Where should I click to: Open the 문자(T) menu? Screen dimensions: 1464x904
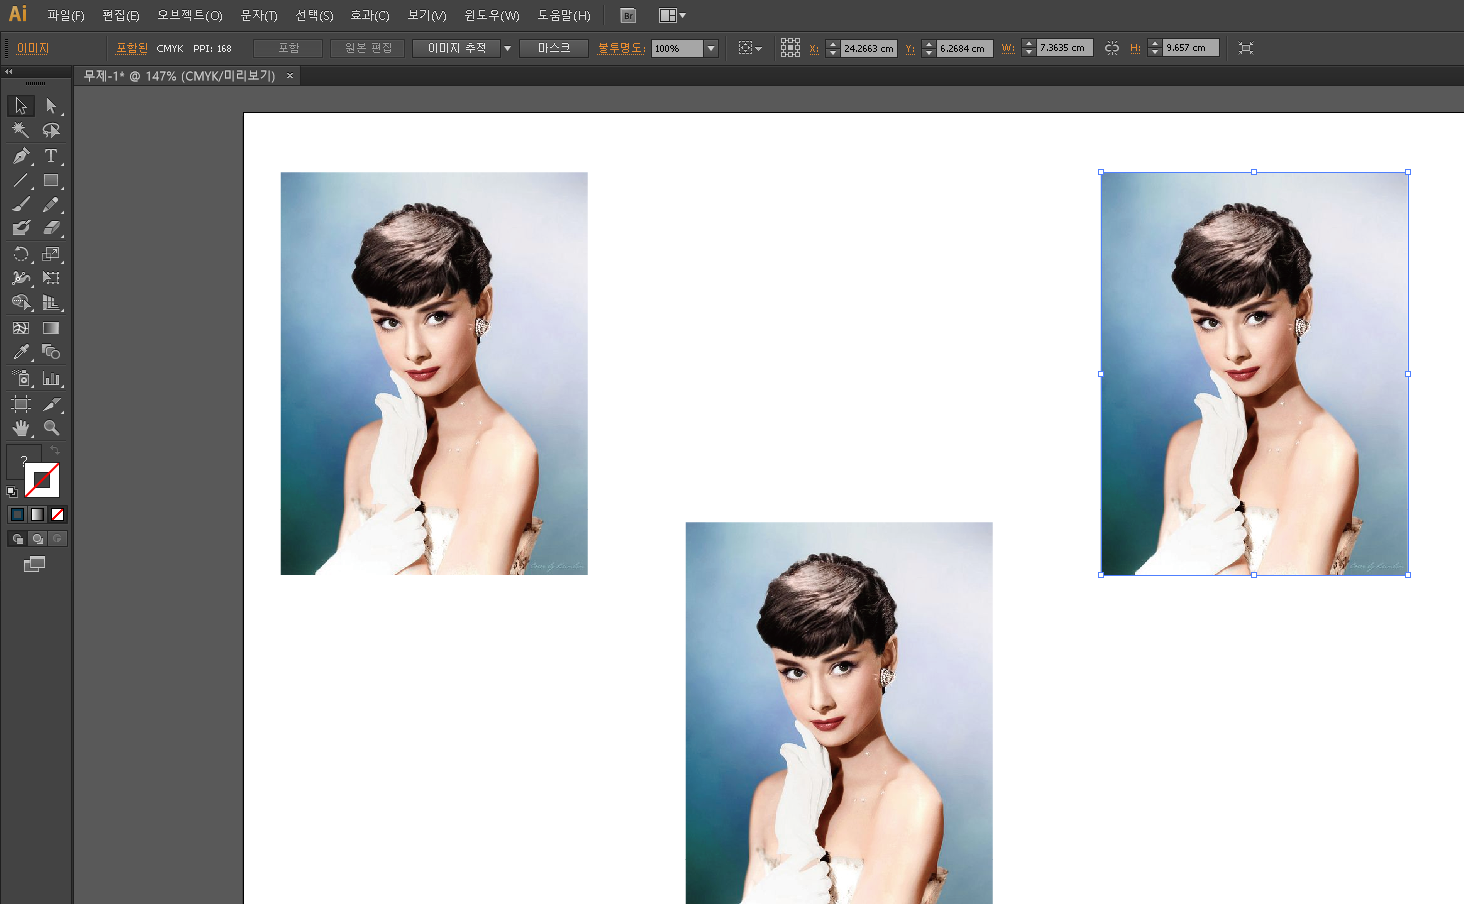point(259,16)
